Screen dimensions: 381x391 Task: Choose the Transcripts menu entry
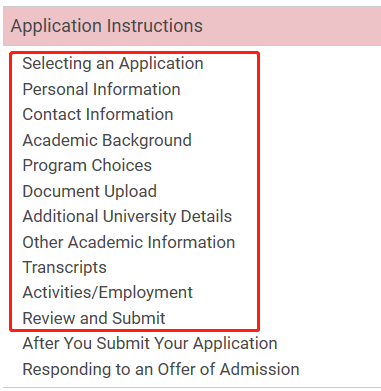pyautogui.click(x=64, y=267)
